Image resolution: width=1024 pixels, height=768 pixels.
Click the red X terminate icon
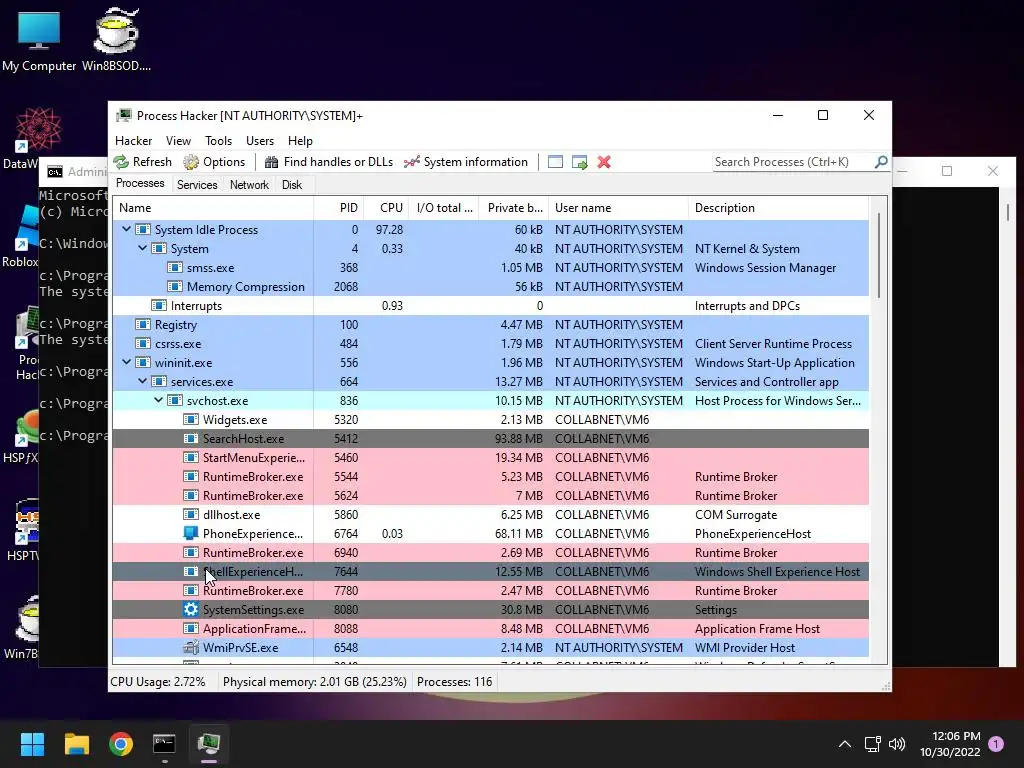pyautogui.click(x=604, y=162)
